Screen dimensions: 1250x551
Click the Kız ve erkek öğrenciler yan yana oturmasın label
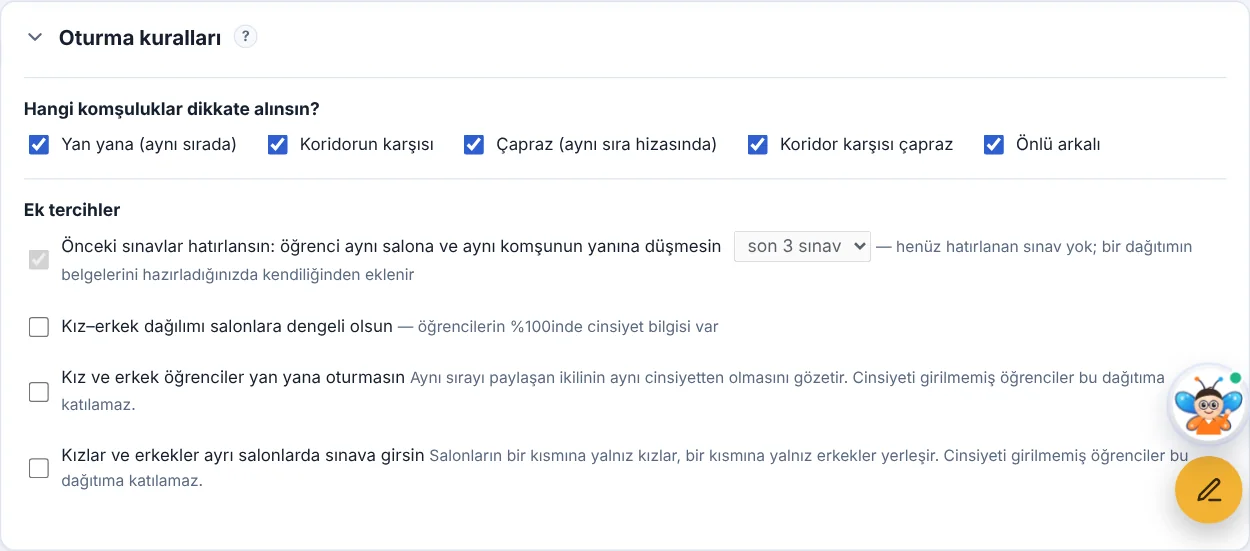(x=233, y=378)
